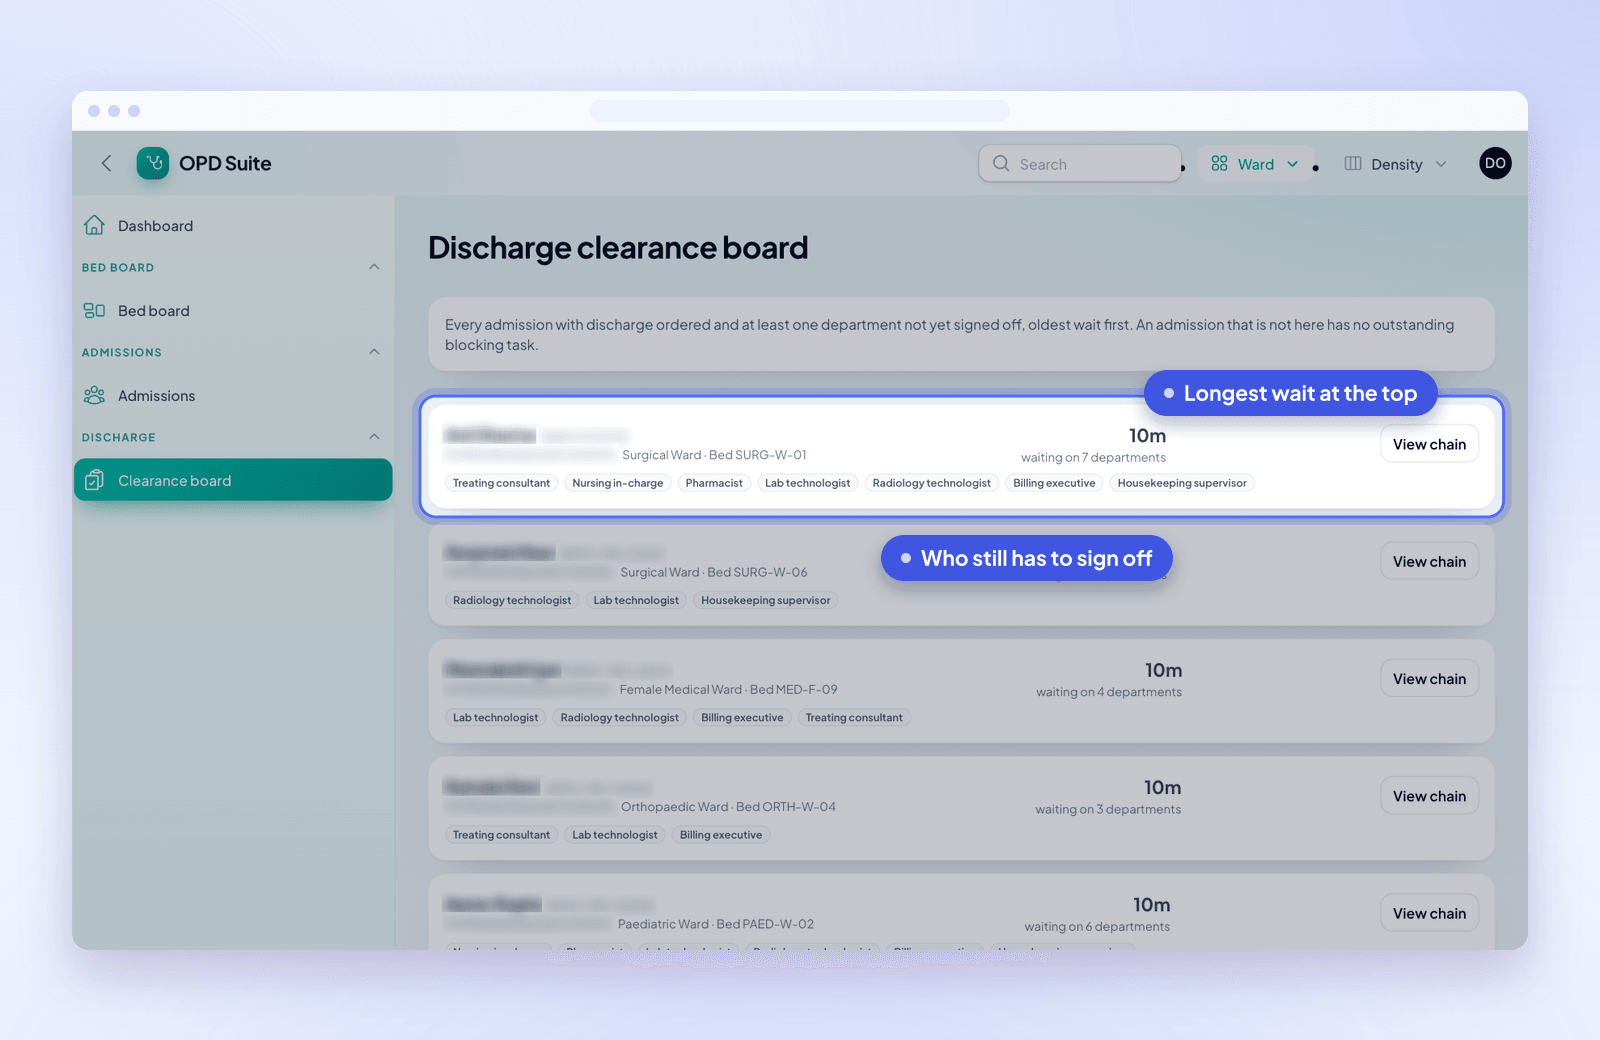1600x1040 pixels.
Task: Focus the Search input field
Action: pos(1080,163)
